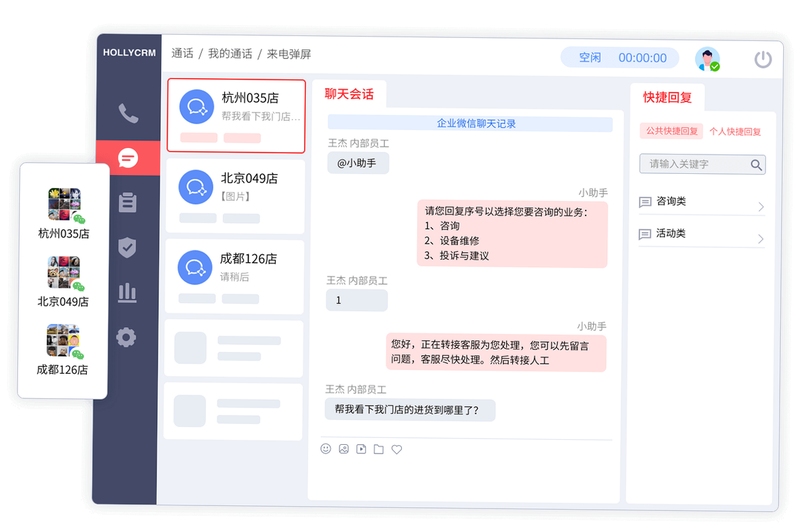
Task: Attach a file with the folder icon
Action: point(379,449)
